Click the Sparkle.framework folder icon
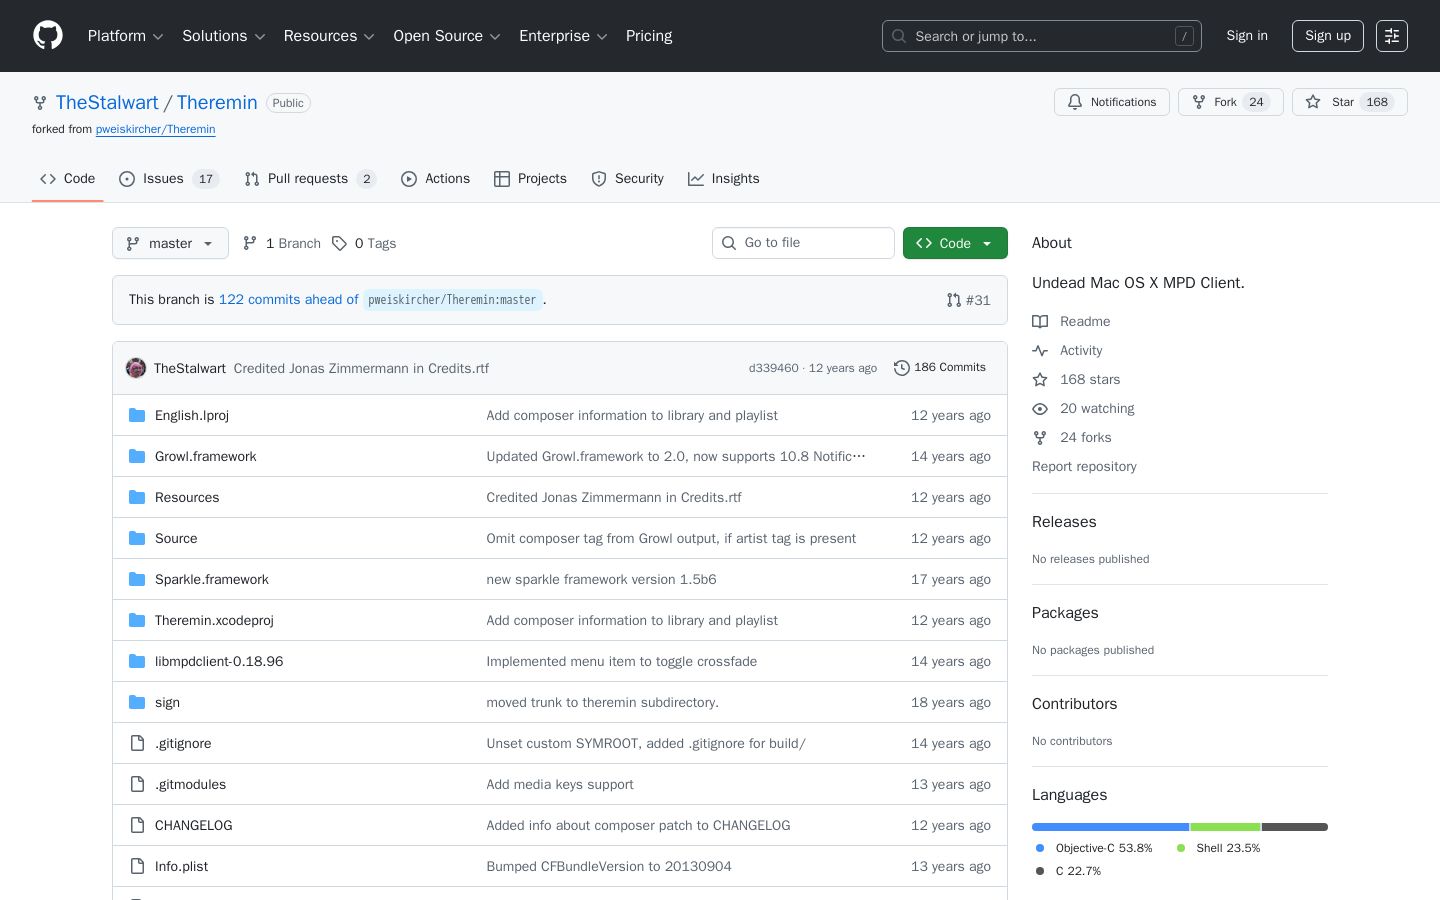The width and height of the screenshot is (1440, 900). click(x=137, y=579)
